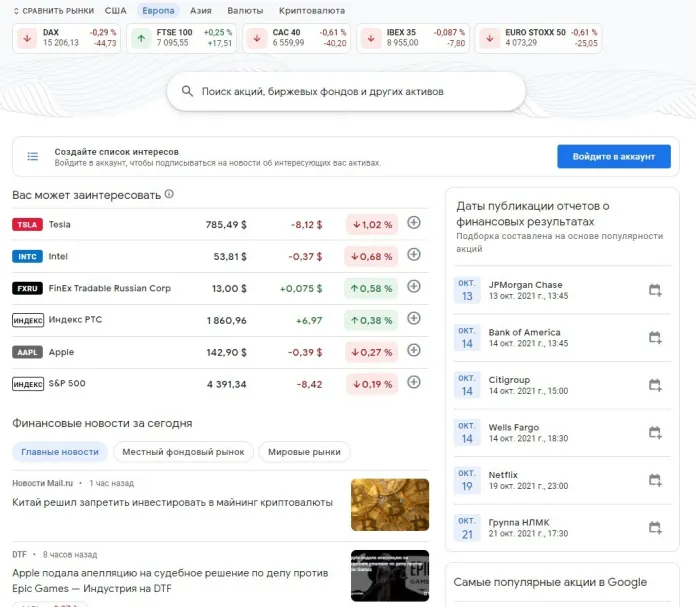Screen dimensions: 696x607
Task: Click the search magnifier icon
Action: tap(187, 91)
